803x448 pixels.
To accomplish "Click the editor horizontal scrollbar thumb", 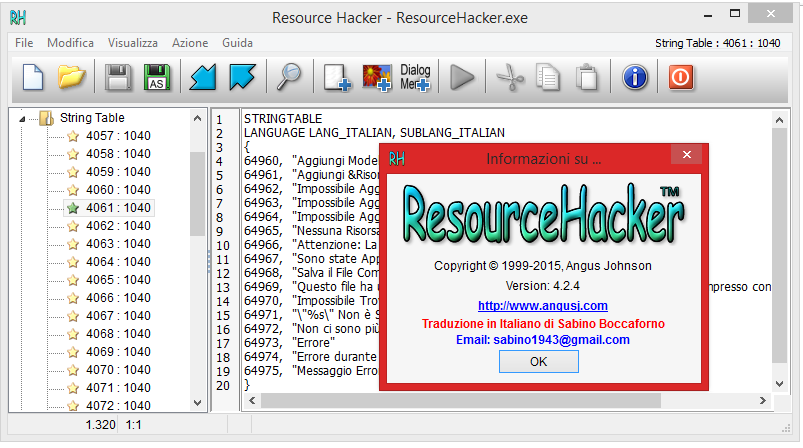I will [x=461, y=400].
